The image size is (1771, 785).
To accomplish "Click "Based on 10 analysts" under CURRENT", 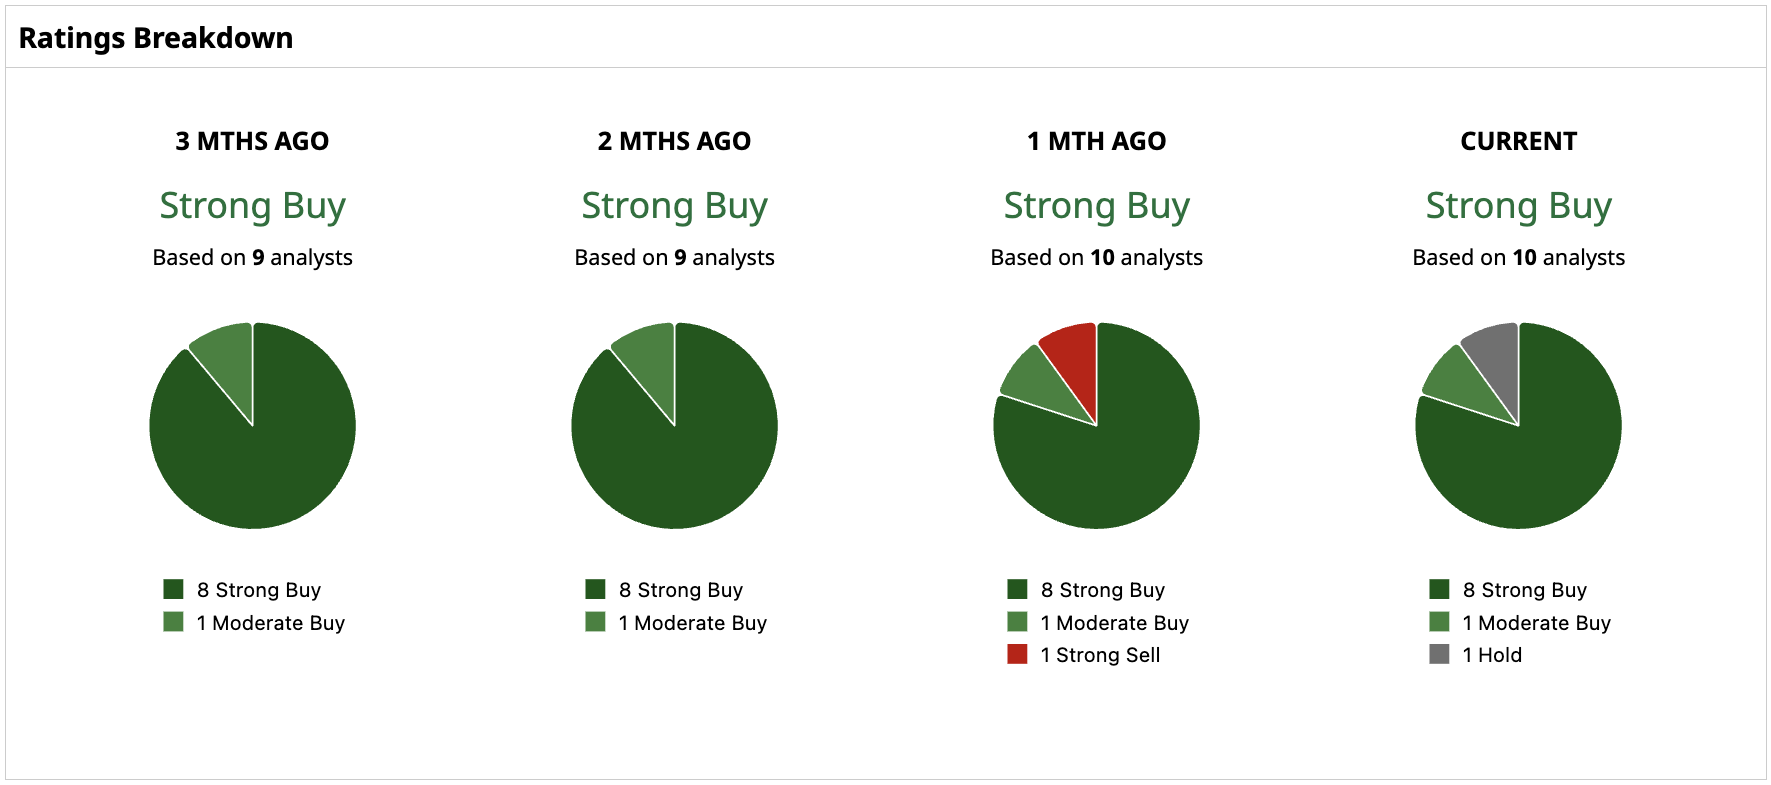I will tap(1518, 258).
